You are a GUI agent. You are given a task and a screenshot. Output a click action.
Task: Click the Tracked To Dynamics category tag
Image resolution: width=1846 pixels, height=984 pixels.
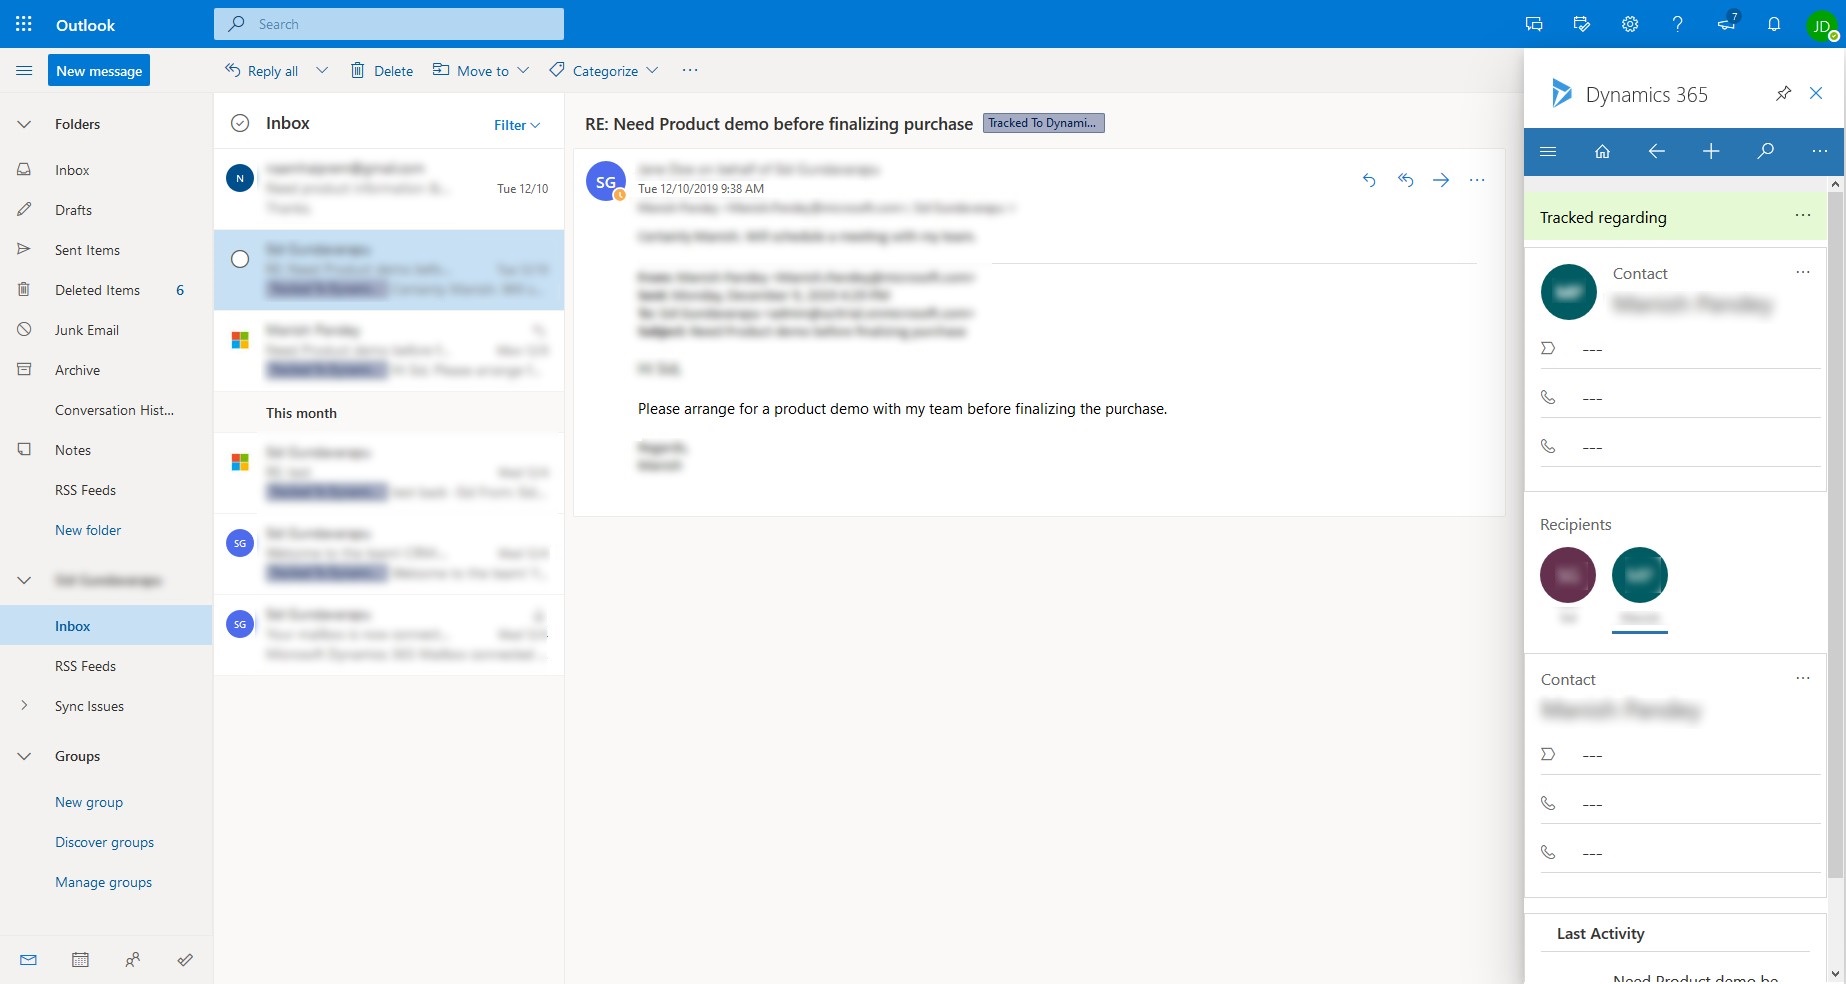click(x=1043, y=123)
